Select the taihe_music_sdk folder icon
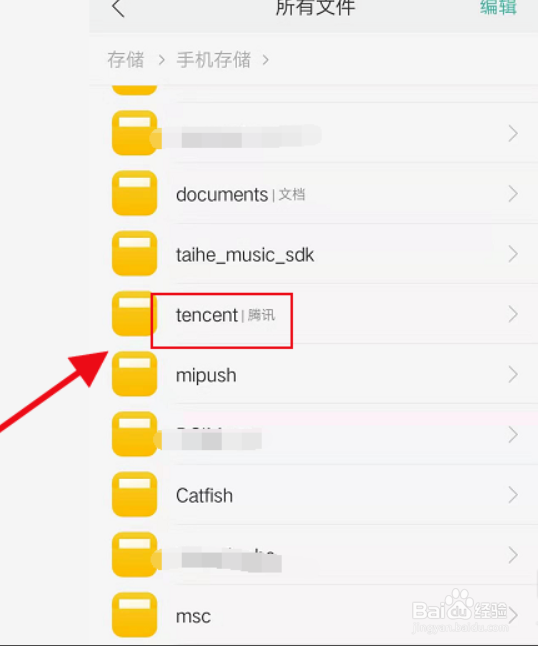The image size is (538, 646). (x=134, y=253)
